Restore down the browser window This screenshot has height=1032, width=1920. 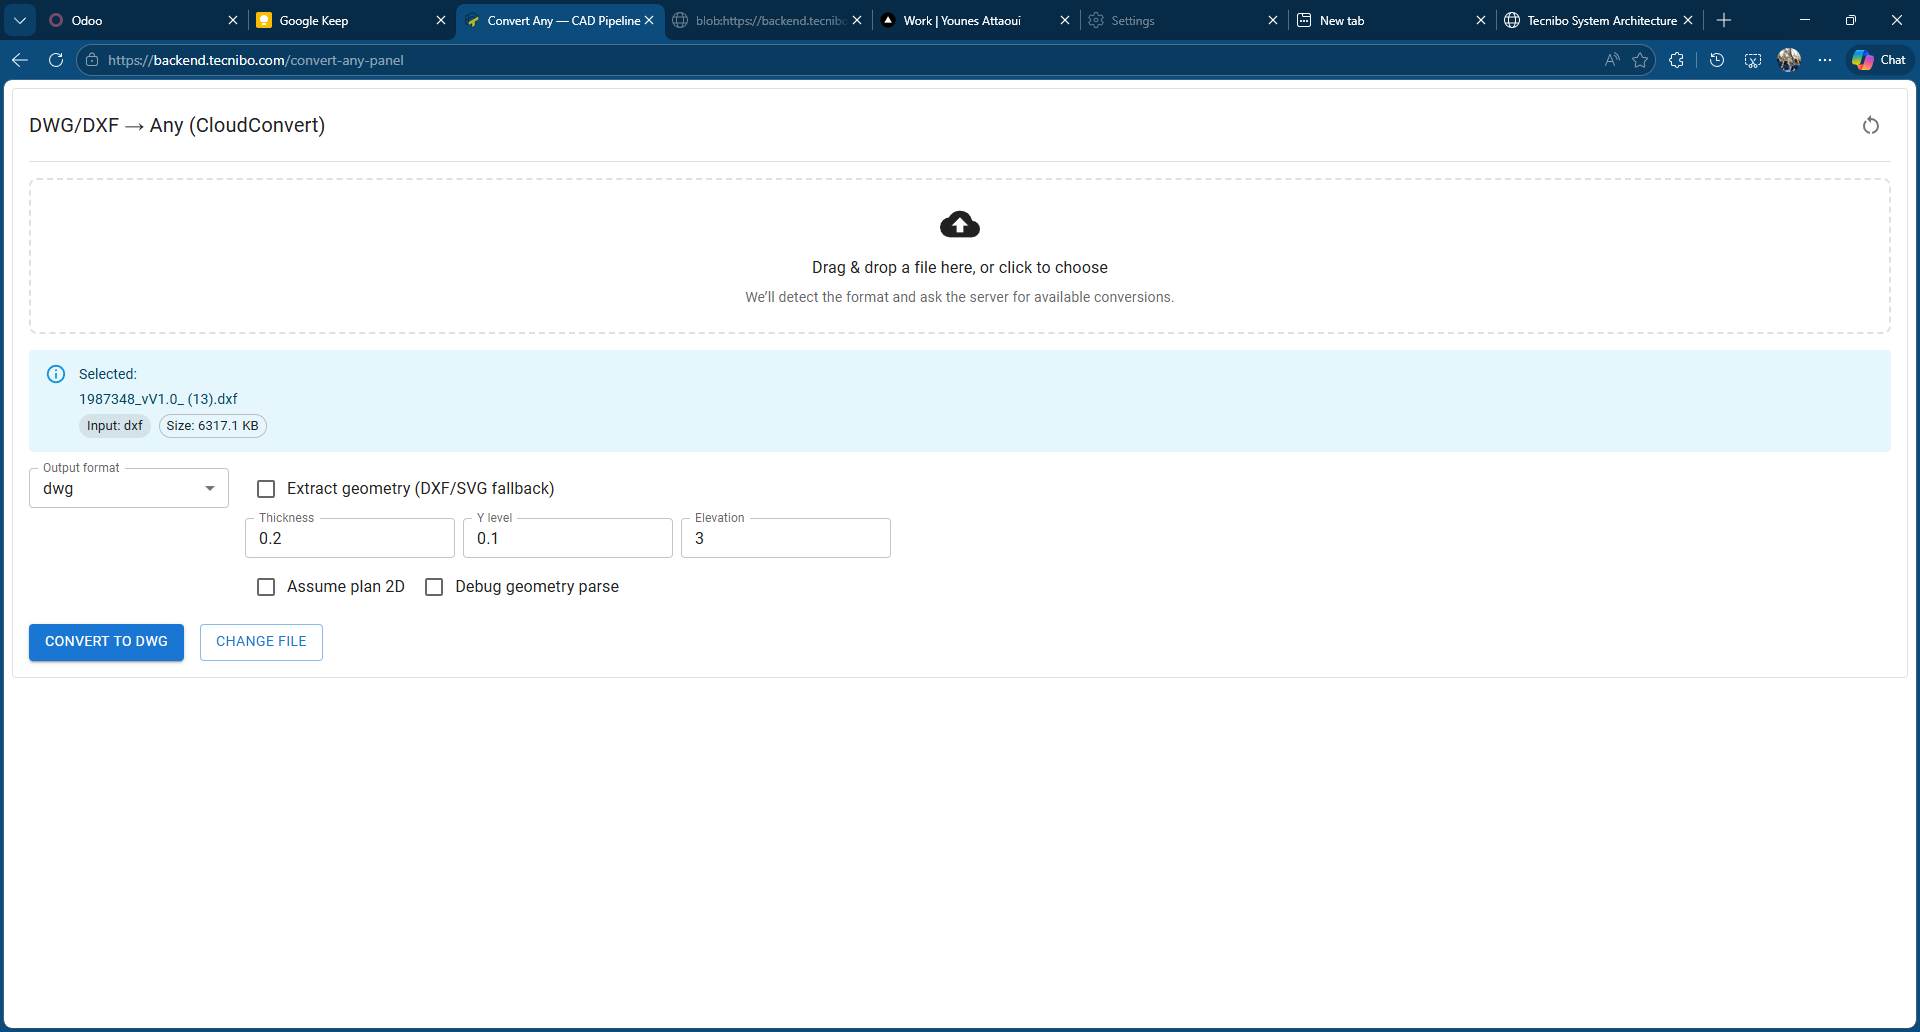1851,20
